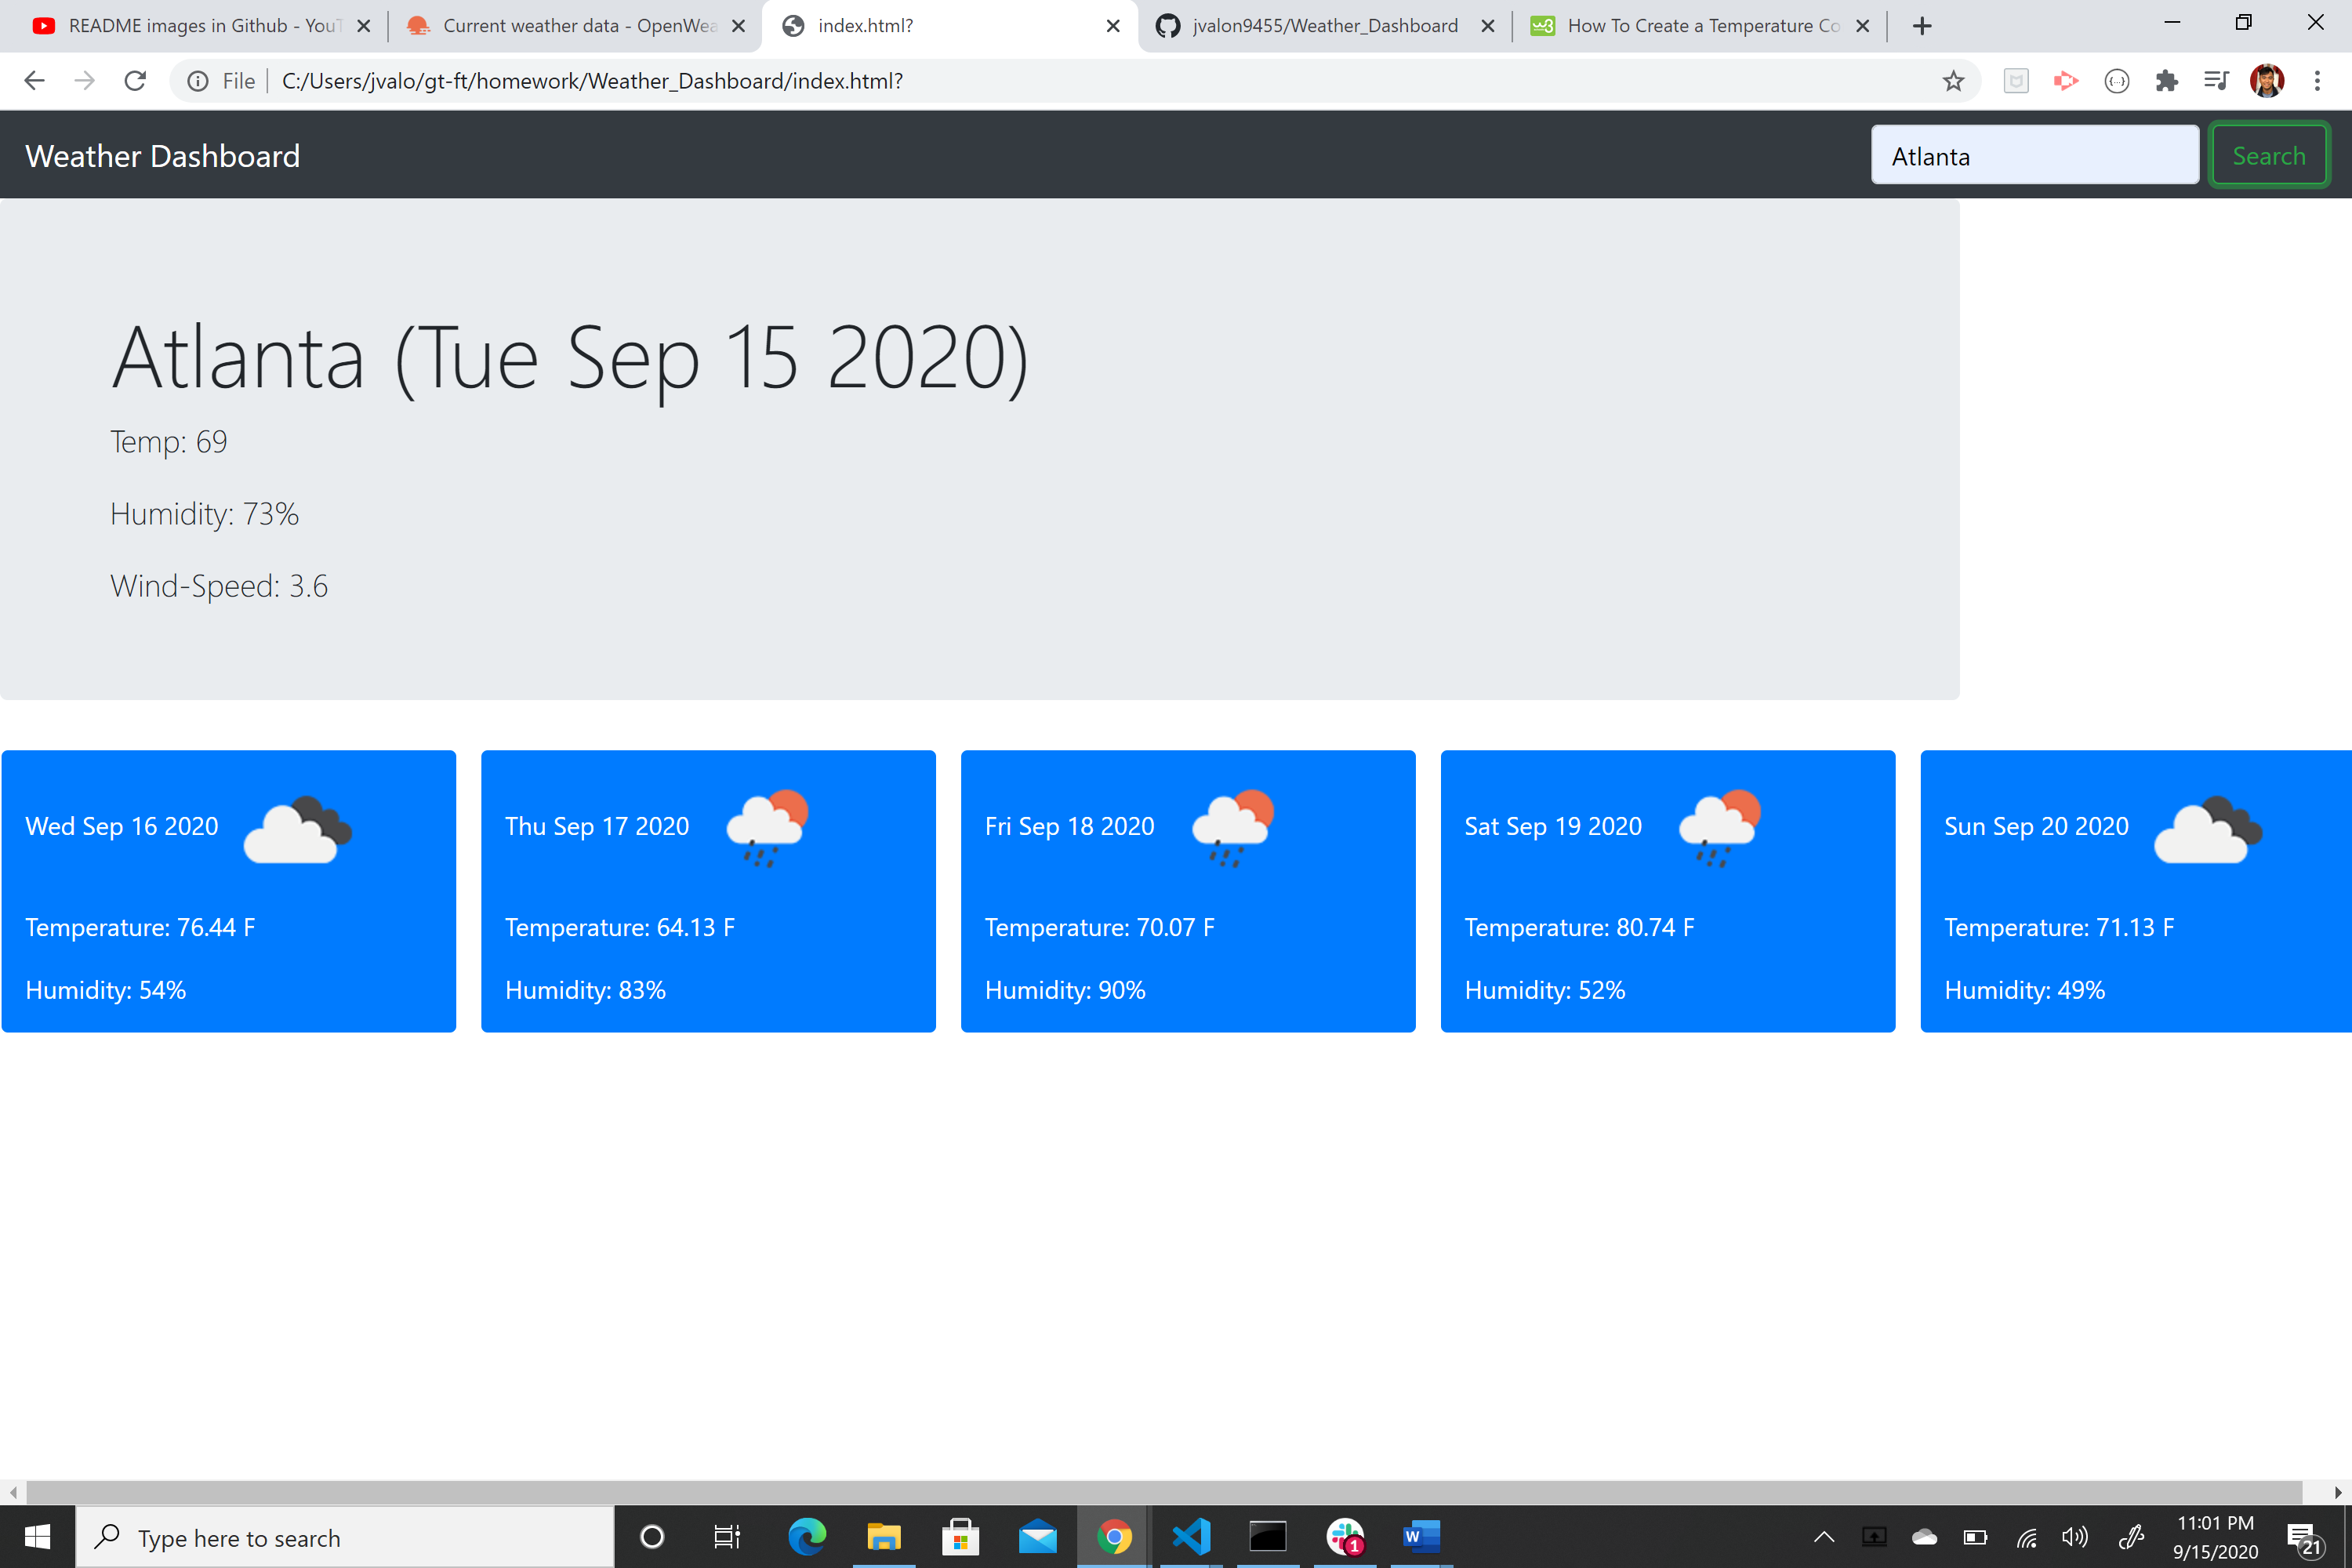Open the Extensions puzzle-piece icon
This screenshot has height=1568, width=2352.
click(x=2167, y=80)
